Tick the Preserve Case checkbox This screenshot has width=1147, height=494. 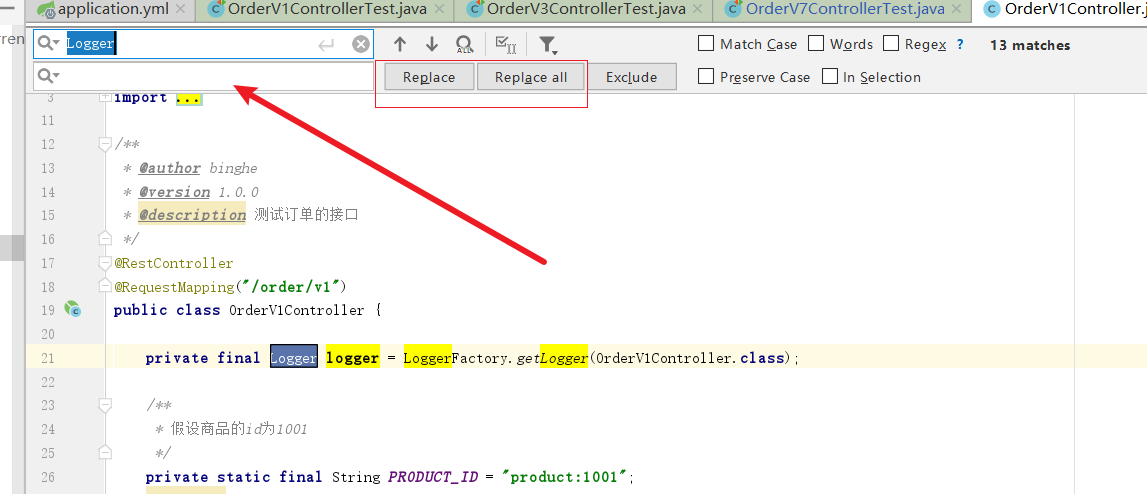[706, 77]
